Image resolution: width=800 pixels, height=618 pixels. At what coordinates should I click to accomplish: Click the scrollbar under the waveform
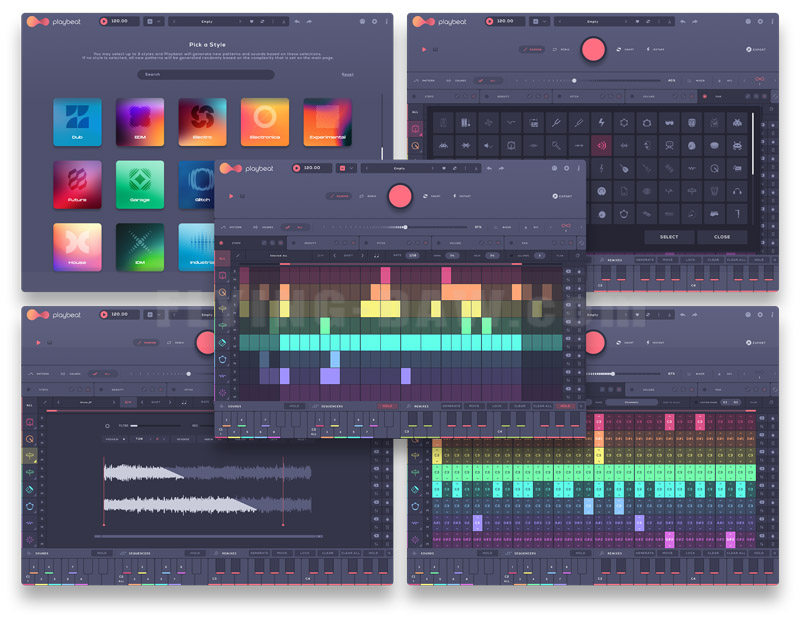(208, 536)
